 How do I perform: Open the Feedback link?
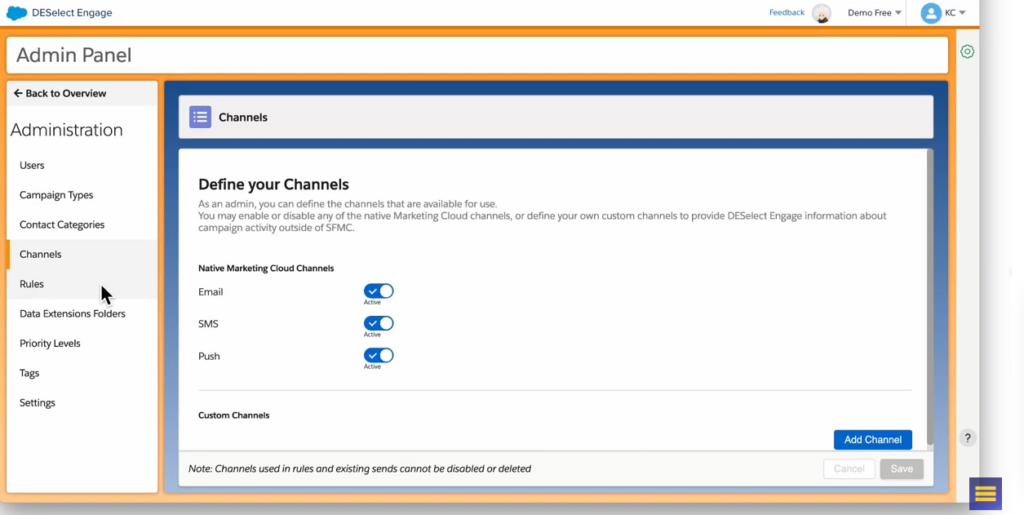[x=786, y=13]
